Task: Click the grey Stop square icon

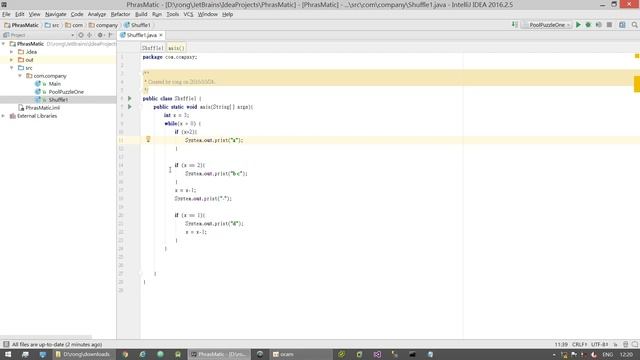Action: coord(609,25)
